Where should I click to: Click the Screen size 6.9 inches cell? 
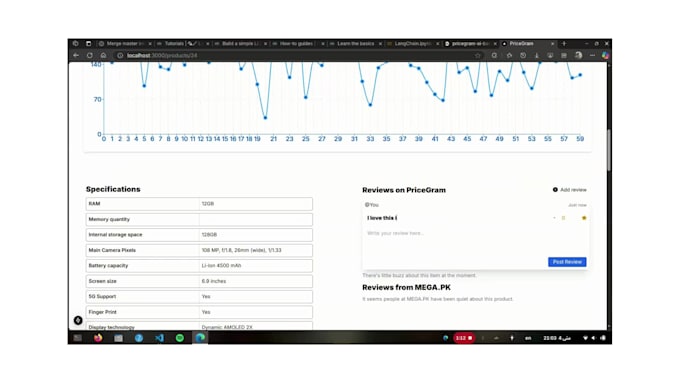255,281
